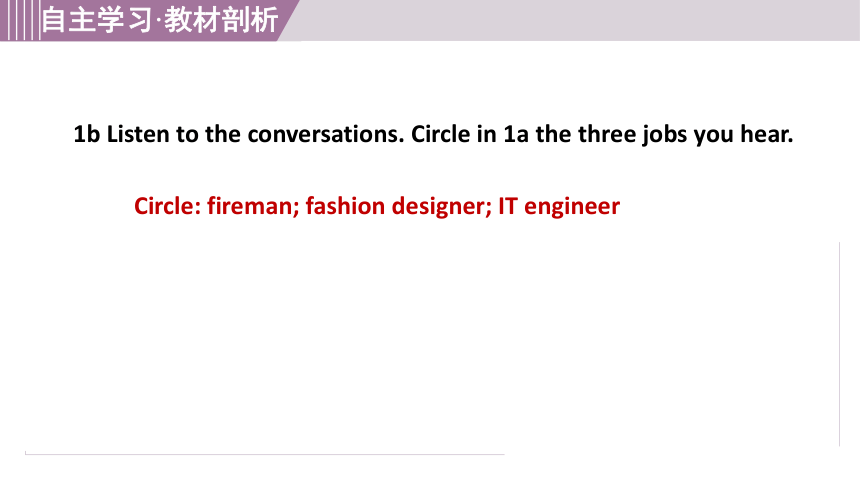Select the "1b" exercise label
The height and width of the screenshot is (484, 860).
click(x=87, y=134)
